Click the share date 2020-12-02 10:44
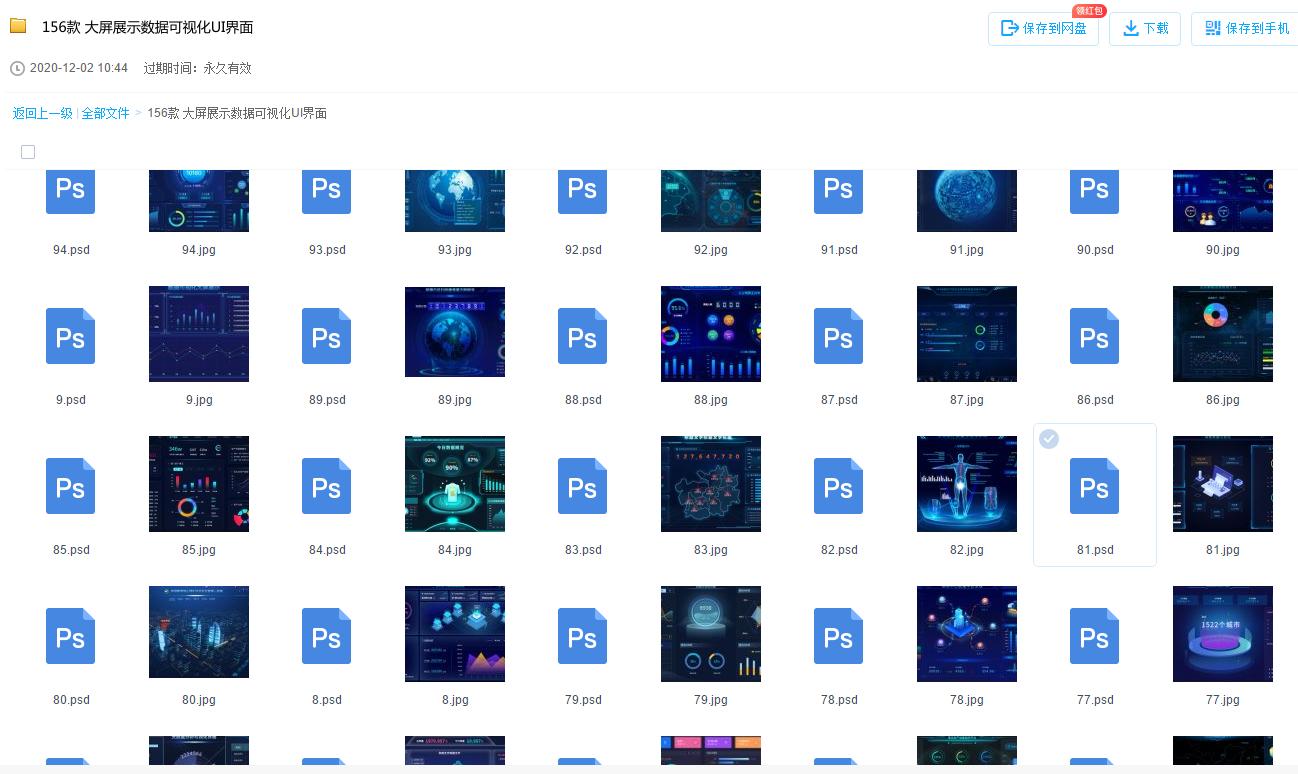1298x774 pixels. (79, 68)
